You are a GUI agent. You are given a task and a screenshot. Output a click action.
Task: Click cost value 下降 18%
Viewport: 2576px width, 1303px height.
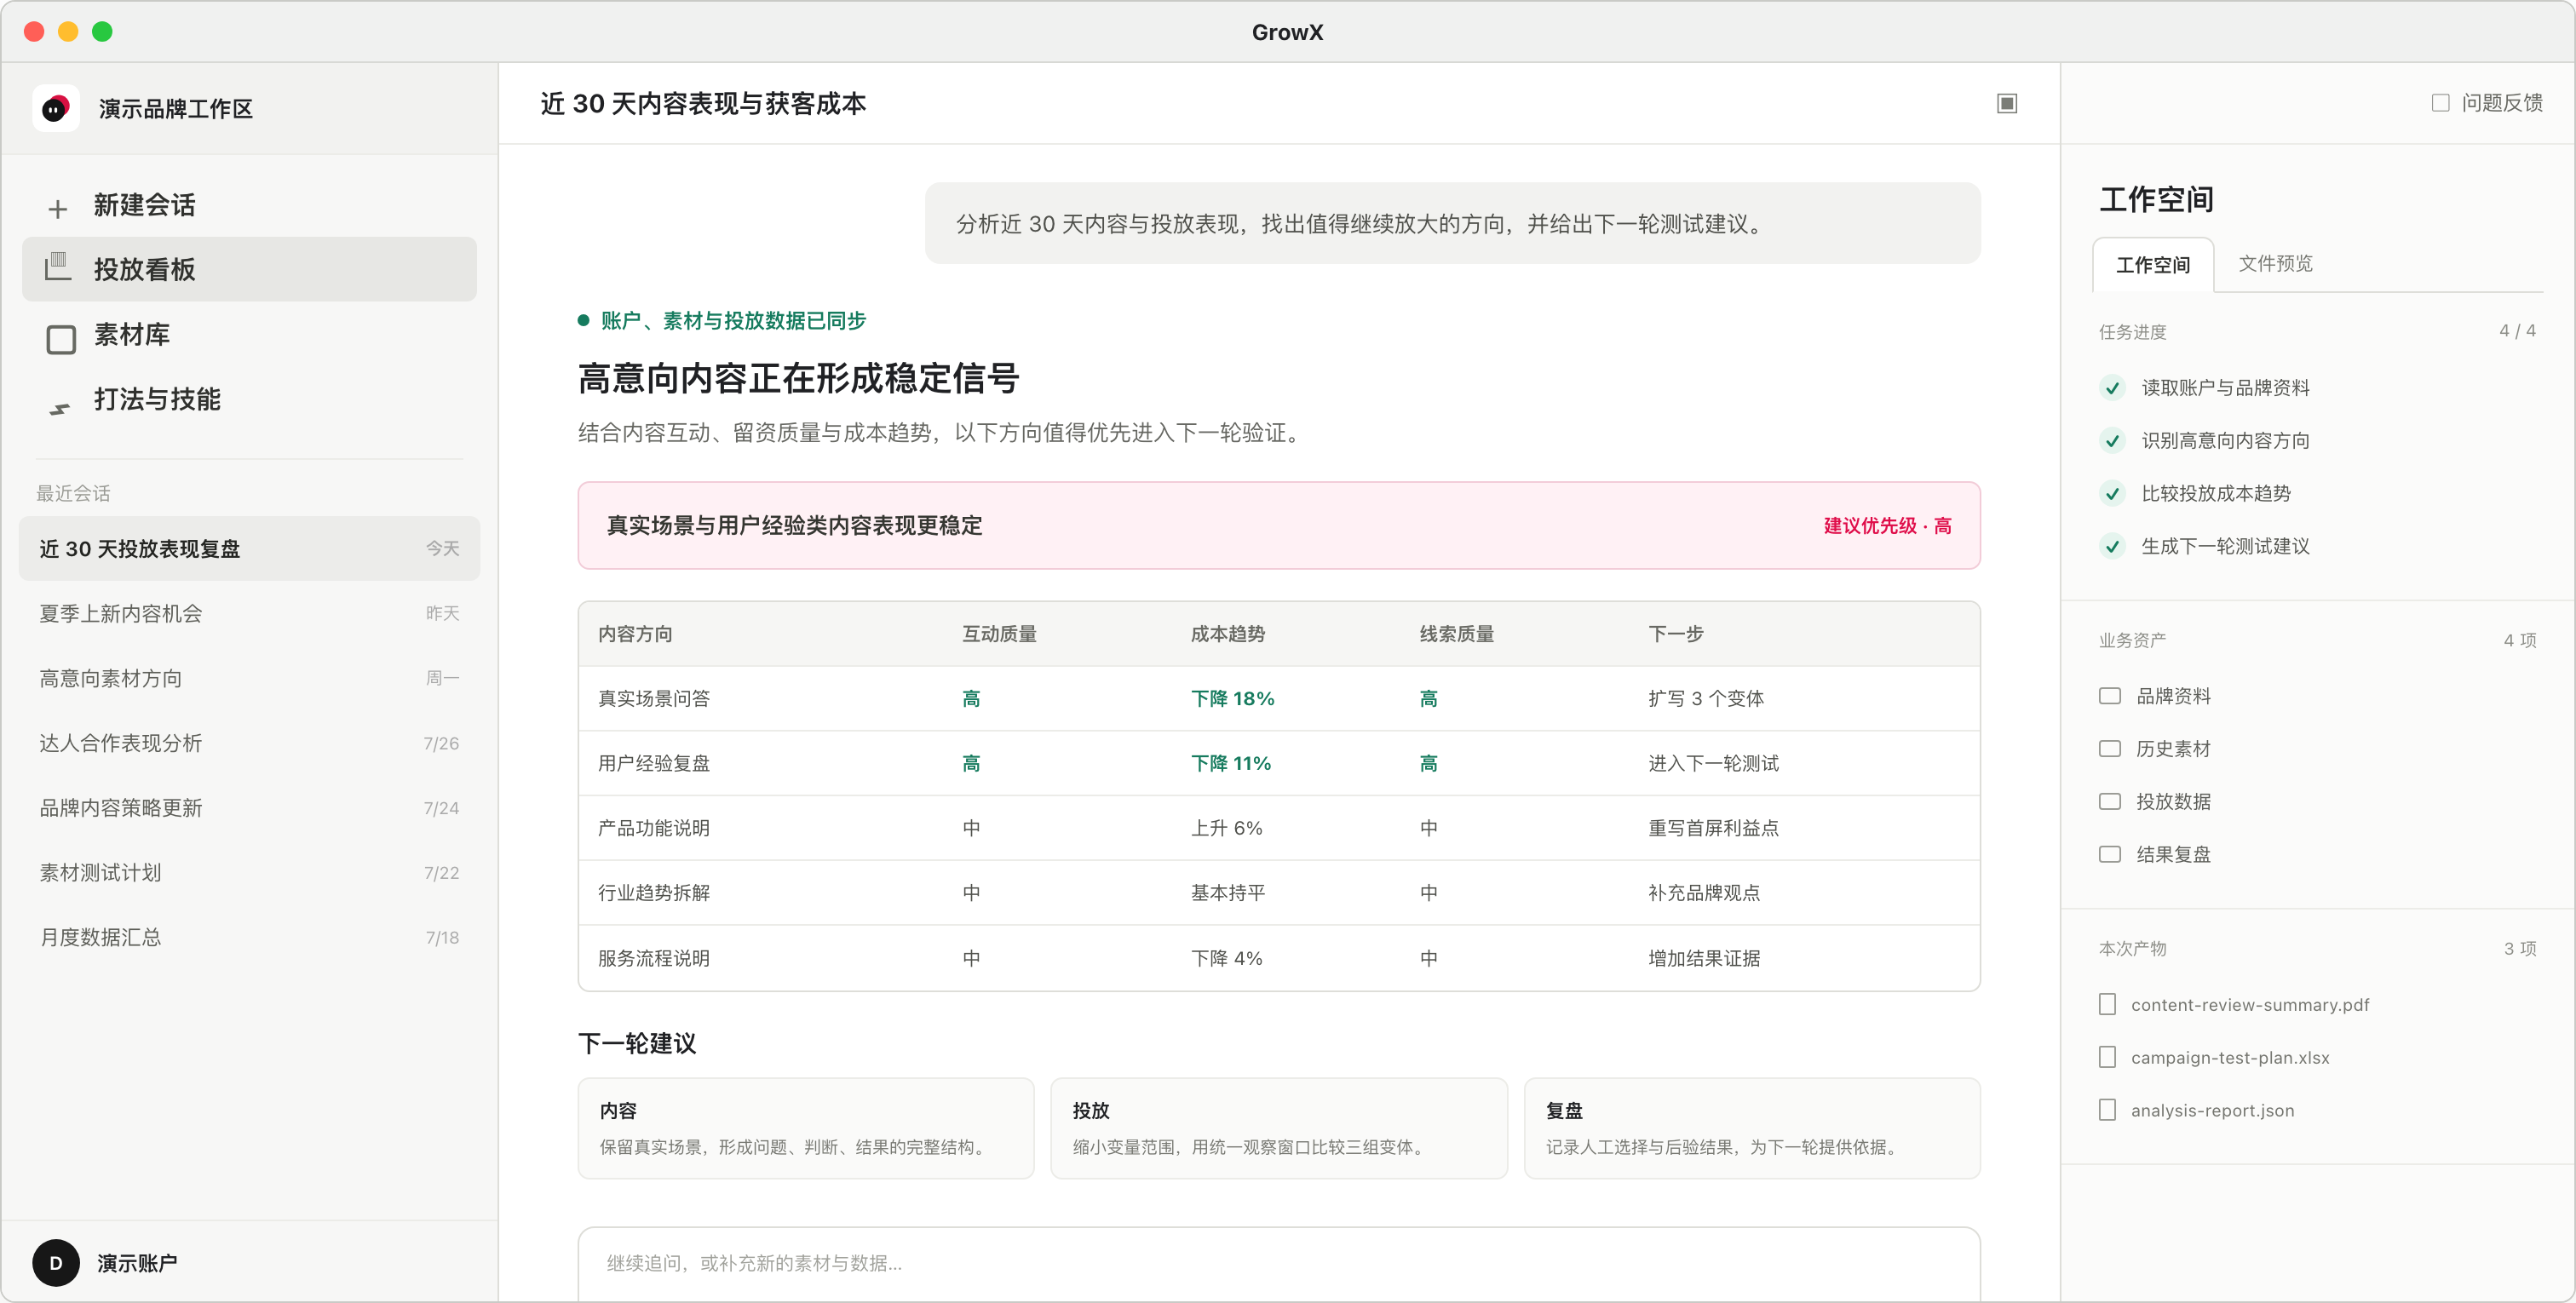1232,698
